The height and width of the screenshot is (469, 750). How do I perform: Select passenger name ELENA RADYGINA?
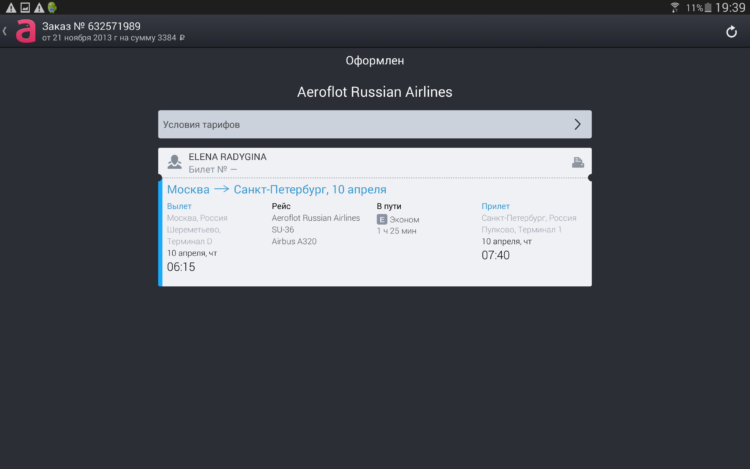pyautogui.click(x=227, y=157)
